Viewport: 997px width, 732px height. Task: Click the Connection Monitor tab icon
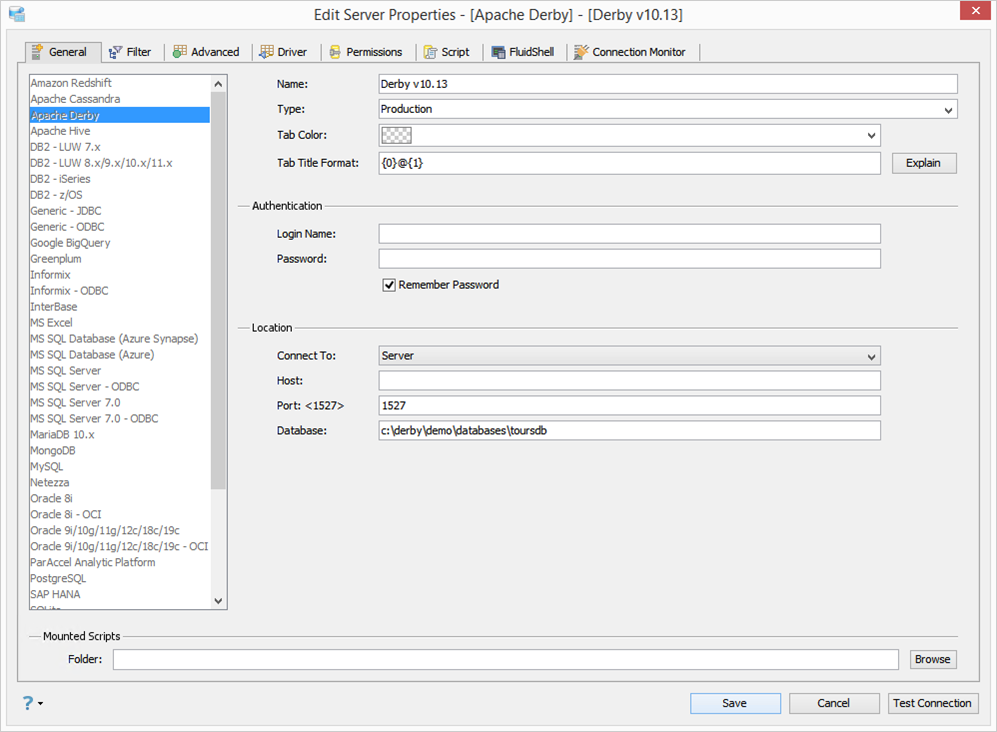[581, 52]
